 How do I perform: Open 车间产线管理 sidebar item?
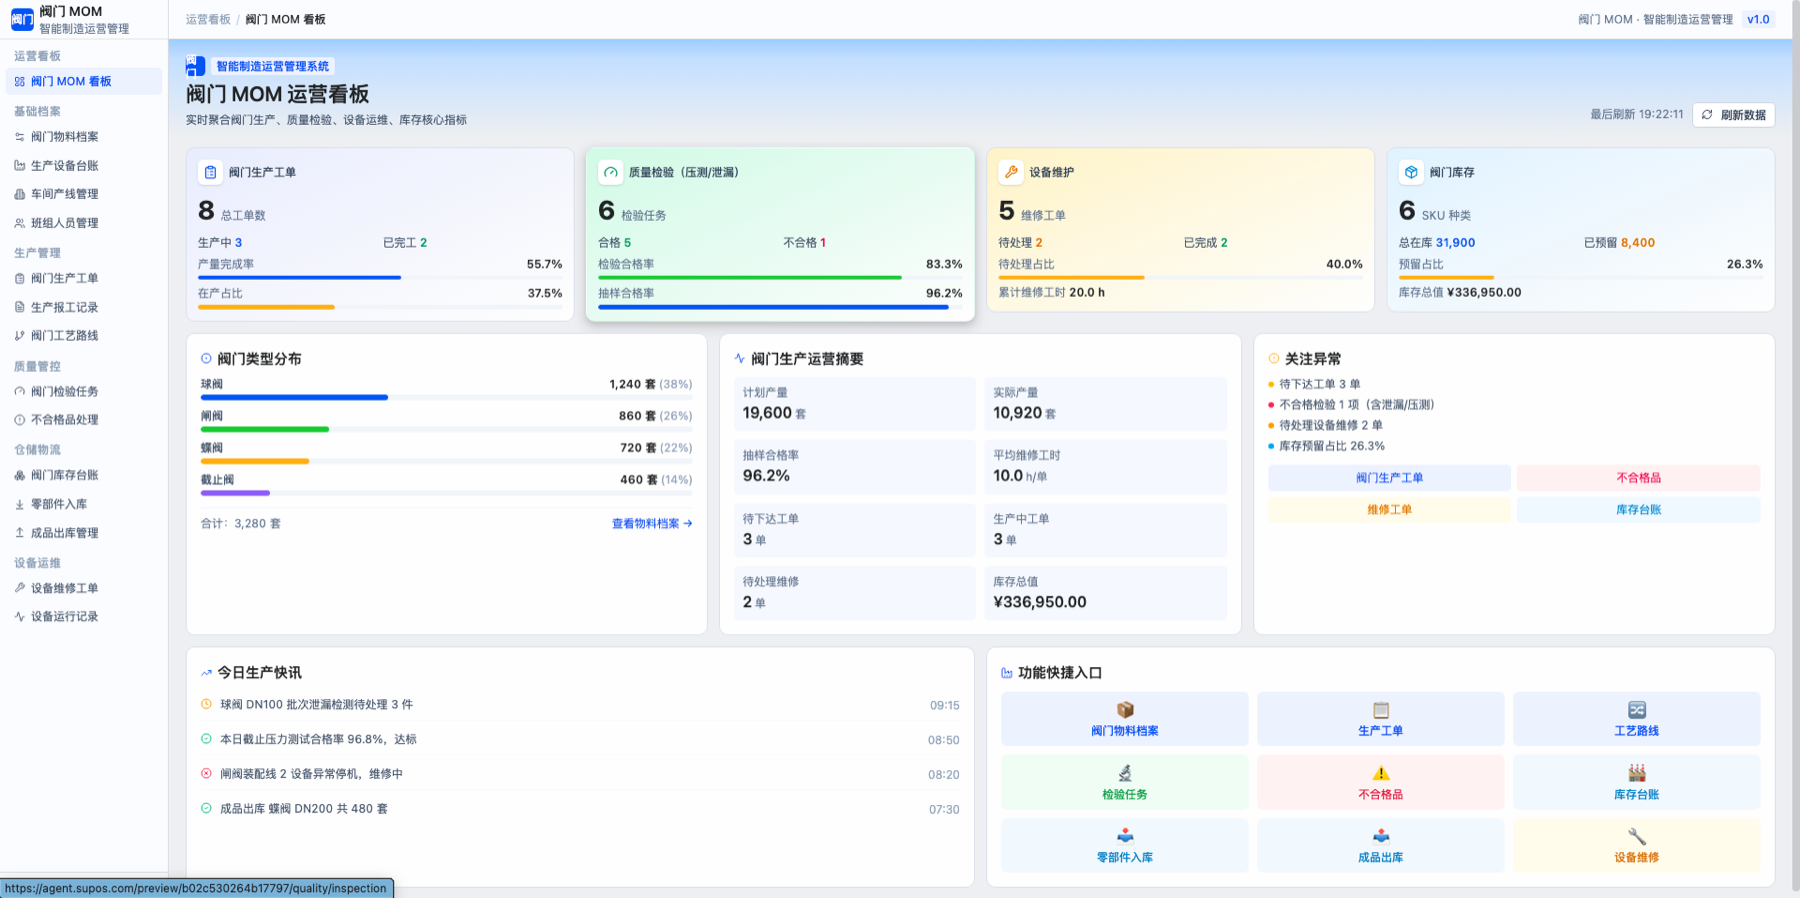[84, 194]
